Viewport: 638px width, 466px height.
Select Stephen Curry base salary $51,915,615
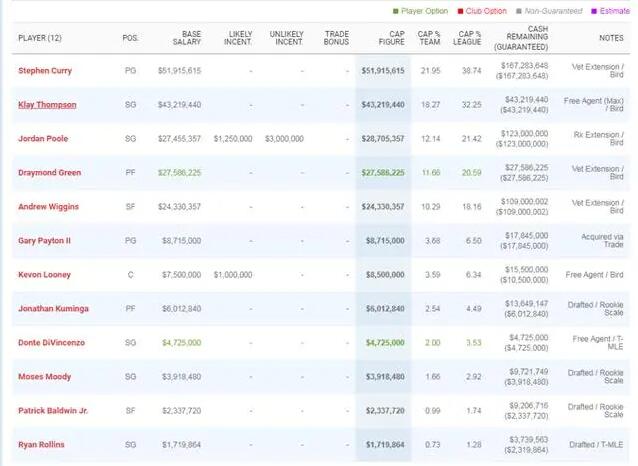179,71
